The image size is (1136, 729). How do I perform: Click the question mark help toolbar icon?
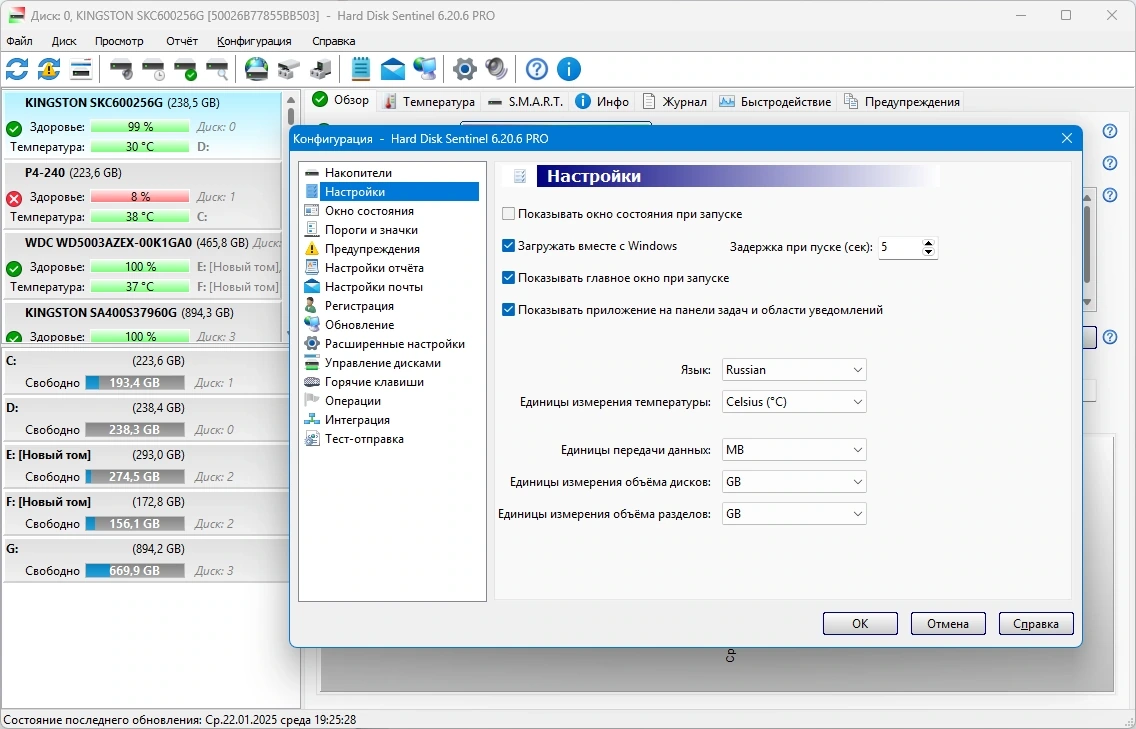point(537,70)
